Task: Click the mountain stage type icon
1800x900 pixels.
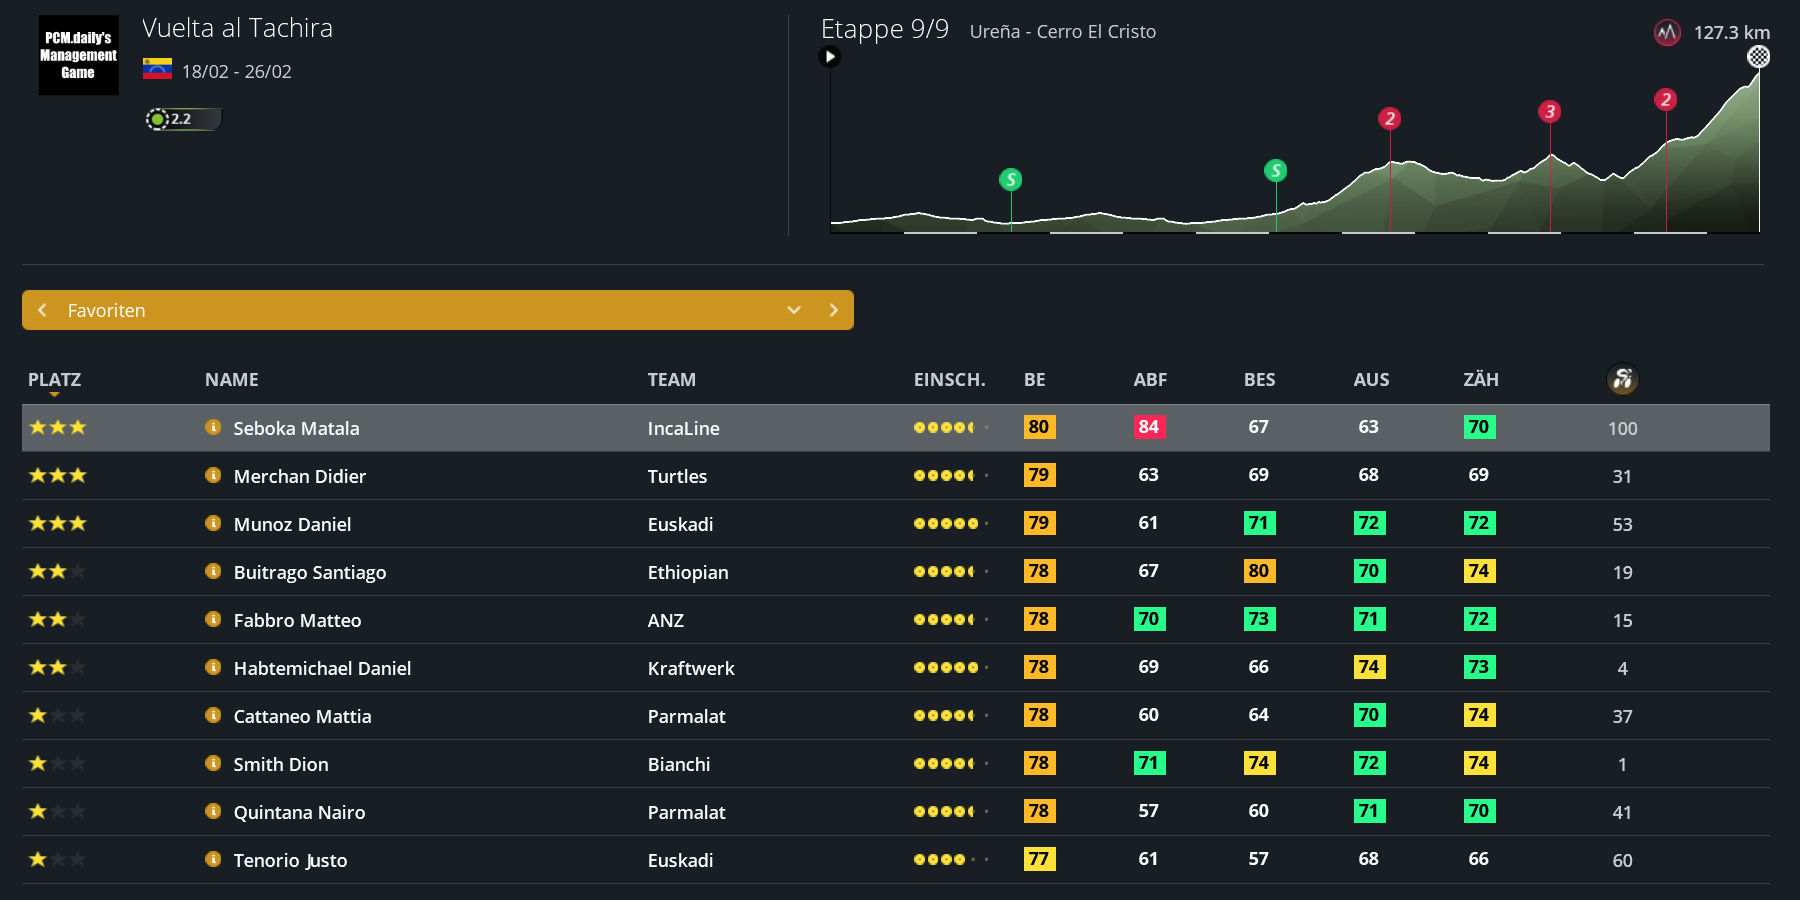Action: 1667,33
